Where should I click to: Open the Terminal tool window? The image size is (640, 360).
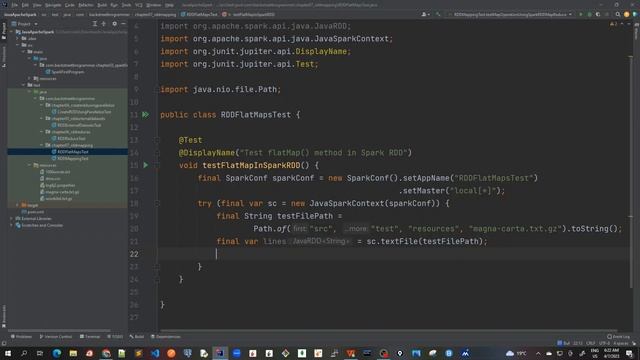pyautogui.click(x=90, y=337)
